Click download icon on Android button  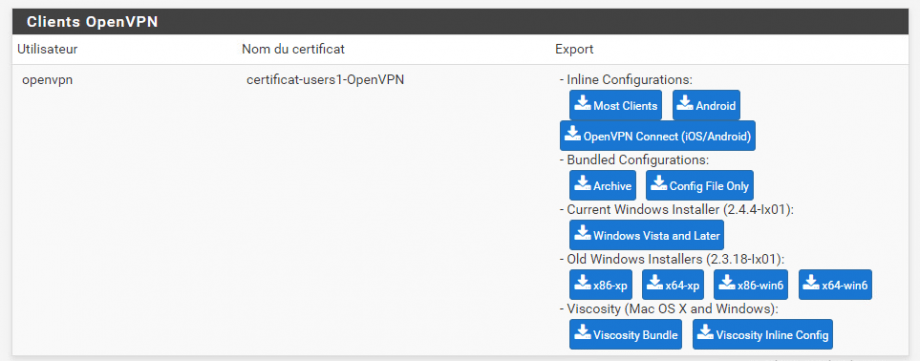pyautogui.click(x=685, y=104)
